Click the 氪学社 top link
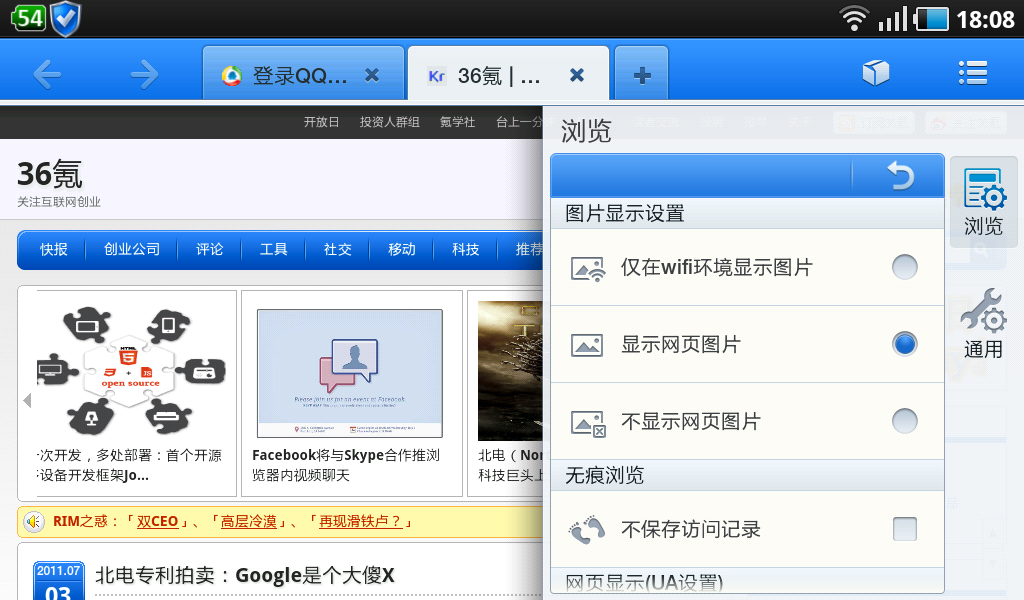This screenshot has height=600, width=1024. point(457,122)
